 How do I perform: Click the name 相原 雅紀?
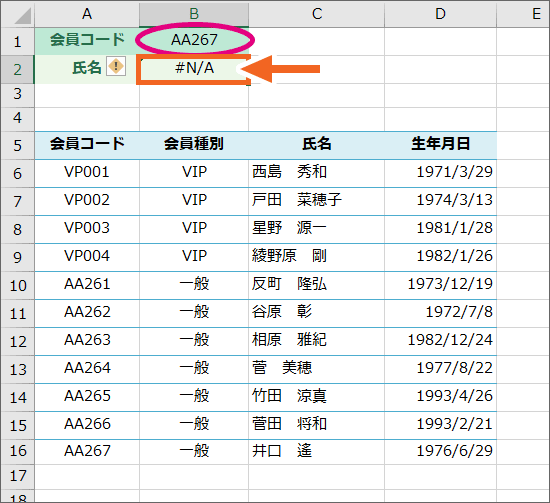289,340
